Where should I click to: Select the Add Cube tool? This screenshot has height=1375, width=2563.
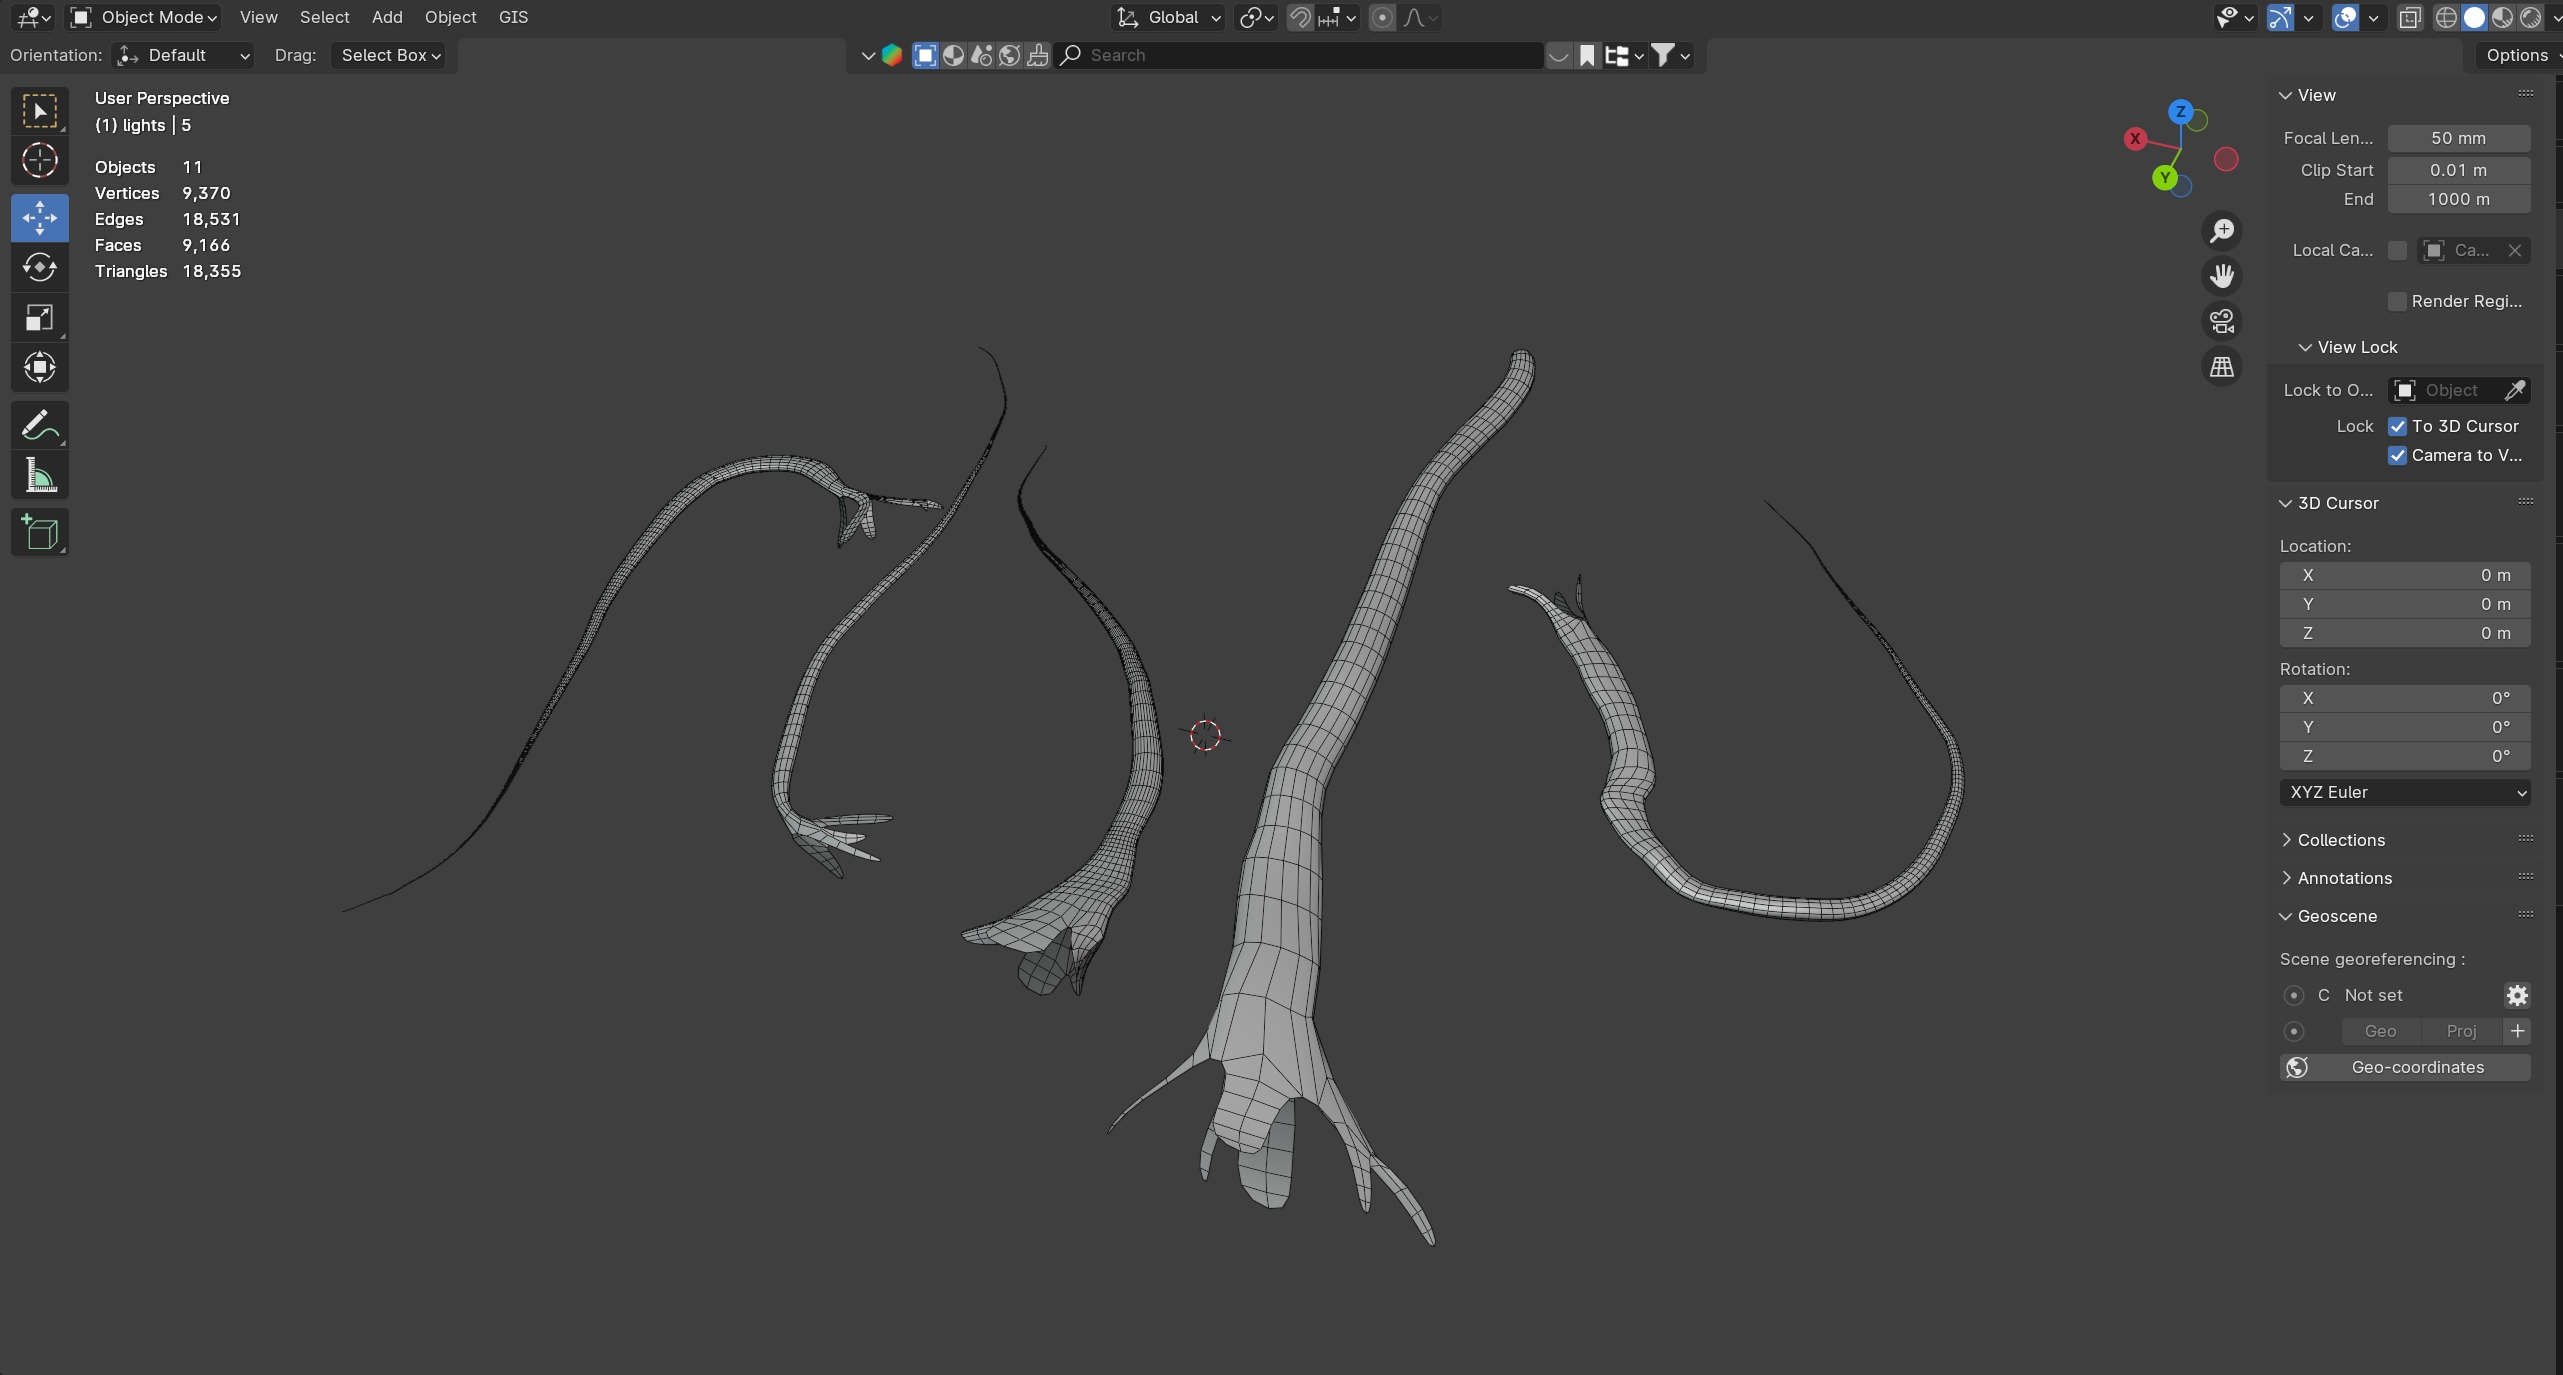(40, 532)
